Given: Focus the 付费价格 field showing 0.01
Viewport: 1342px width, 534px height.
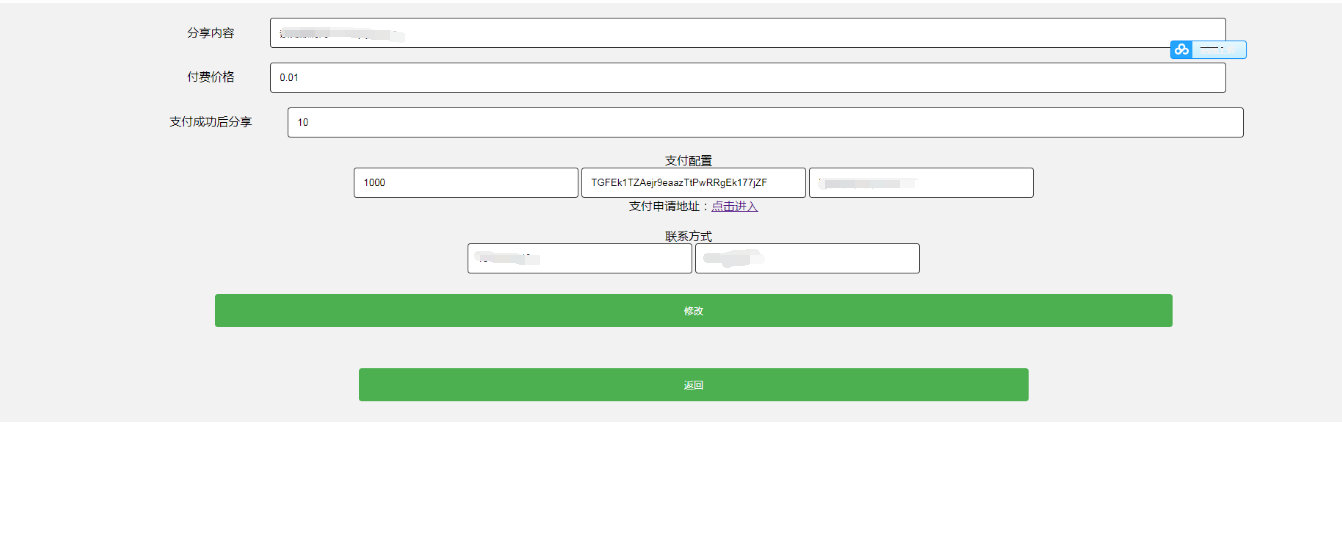Looking at the screenshot, I should point(747,78).
